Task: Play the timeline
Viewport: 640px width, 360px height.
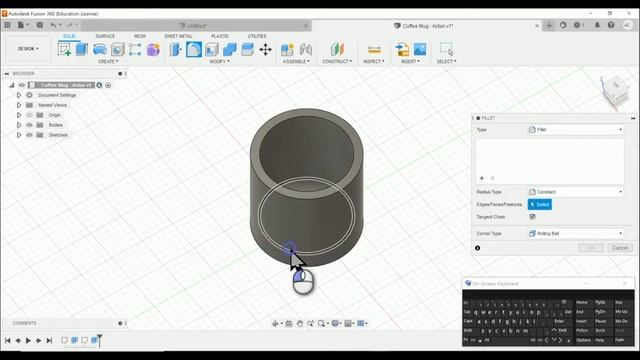Action: (x=28, y=340)
